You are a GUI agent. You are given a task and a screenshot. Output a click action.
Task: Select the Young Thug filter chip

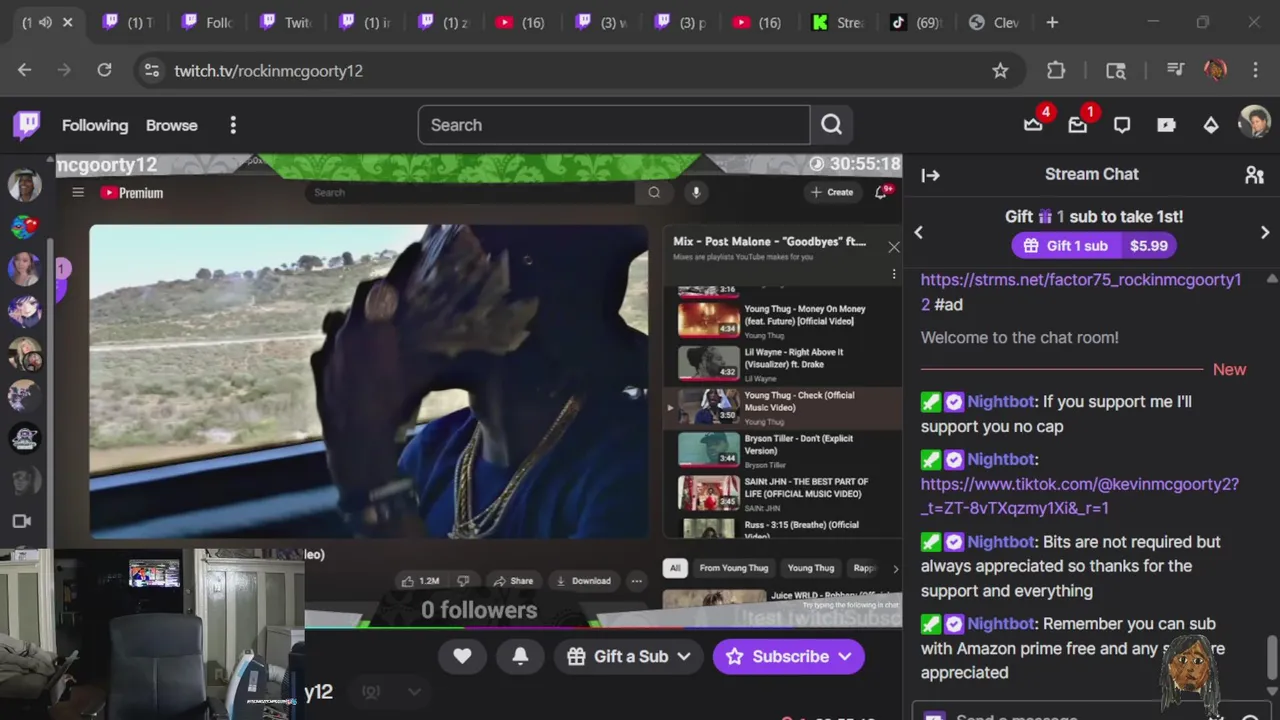[x=811, y=568]
